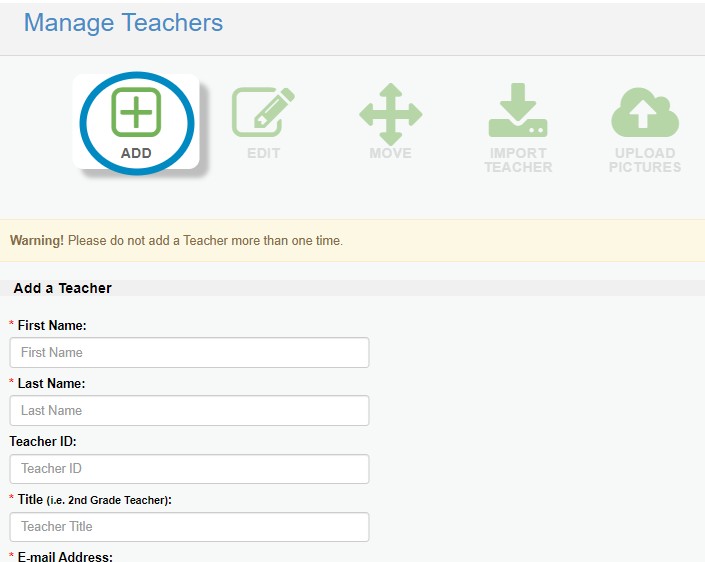Focus the Last Name input field
705x562 pixels.
pos(189,410)
